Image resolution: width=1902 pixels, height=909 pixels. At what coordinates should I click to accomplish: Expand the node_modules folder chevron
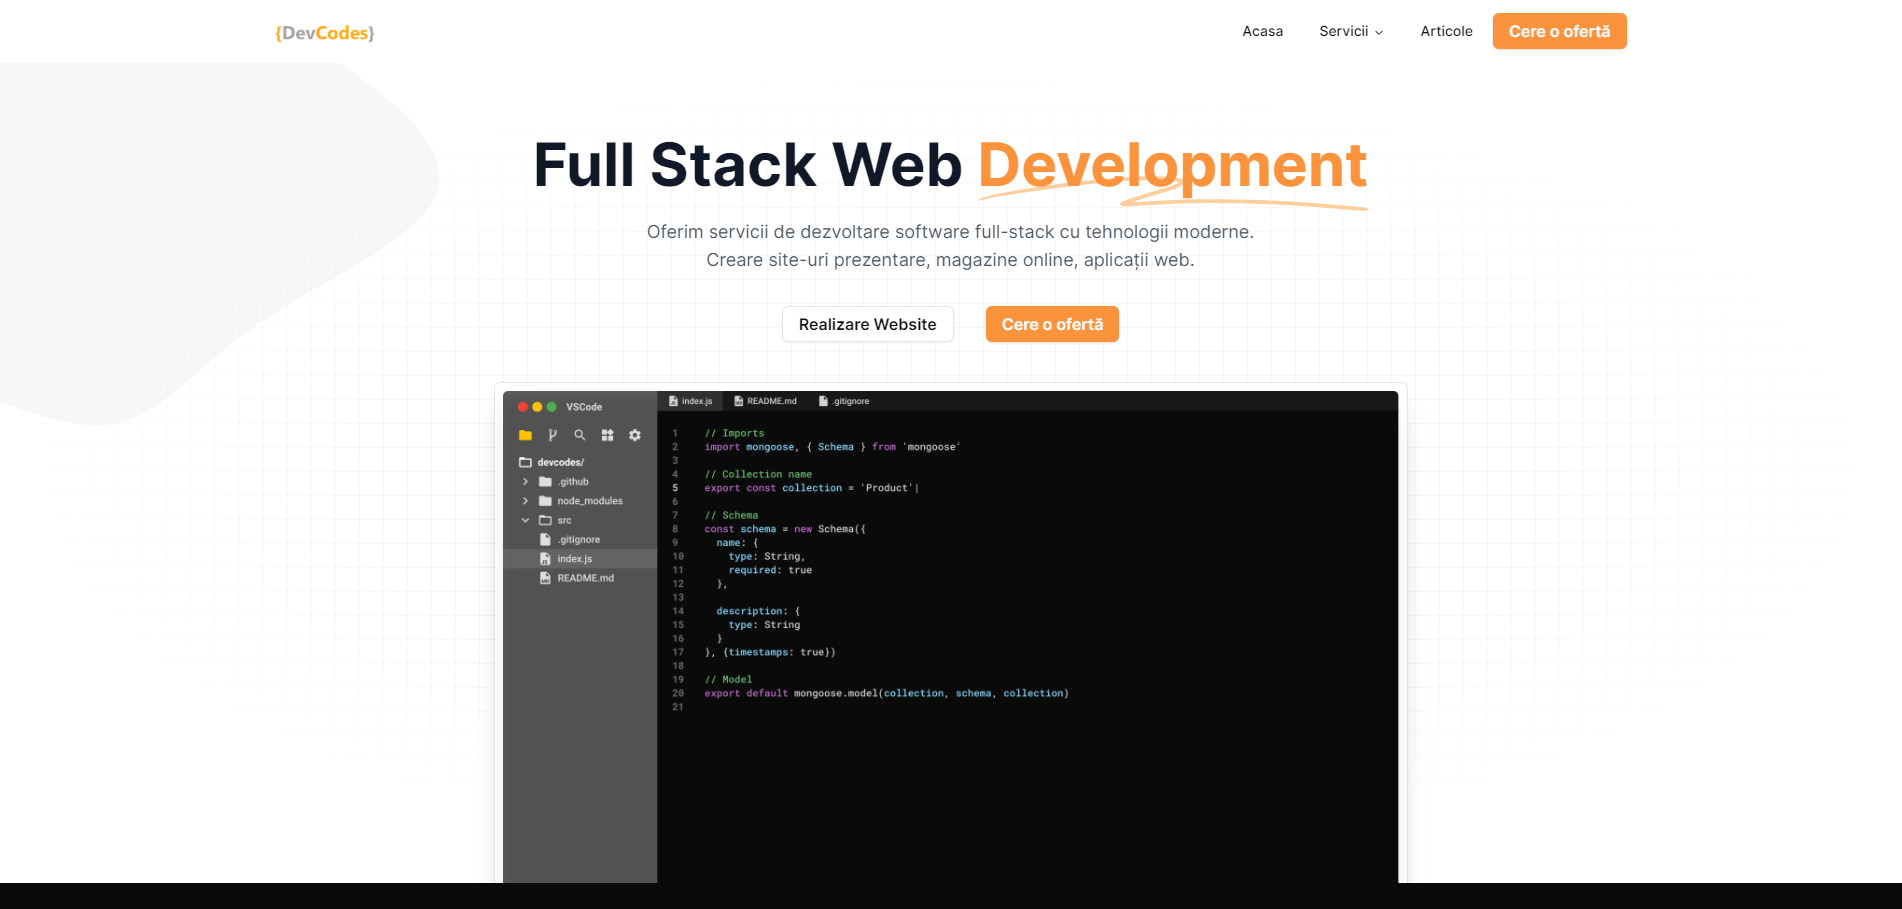pos(525,501)
